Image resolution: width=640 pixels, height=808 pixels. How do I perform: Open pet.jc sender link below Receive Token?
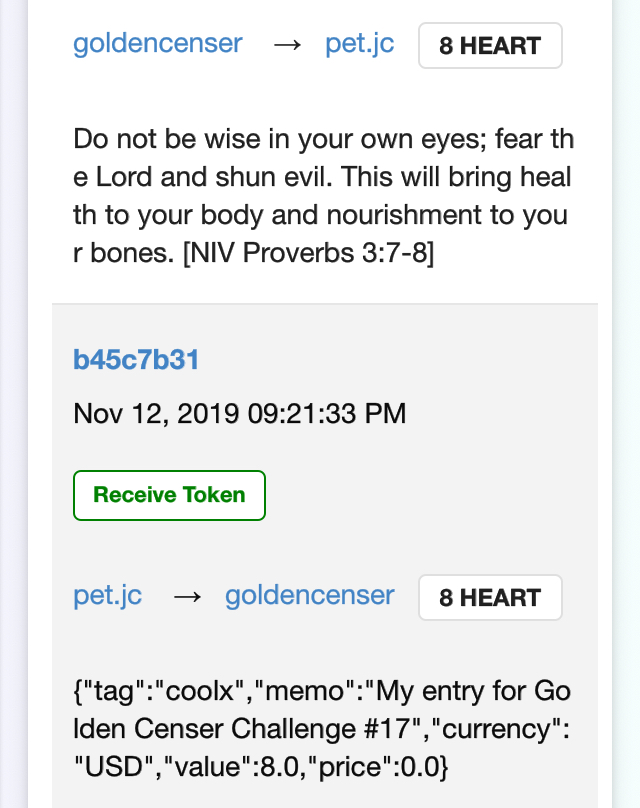pos(108,596)
